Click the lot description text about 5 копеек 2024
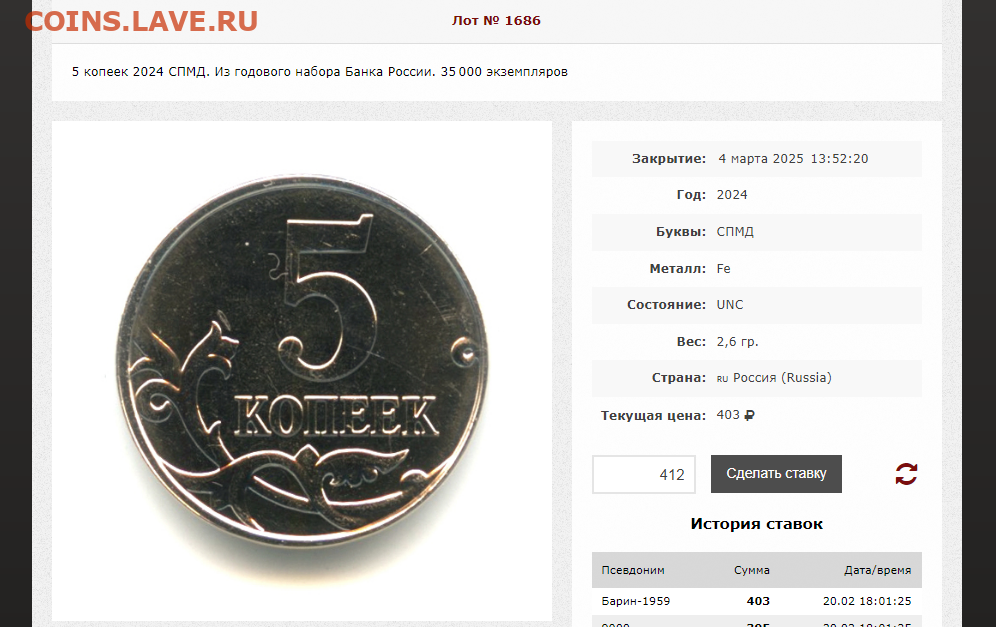The width and height of the screenshot is (996, 627). 320,72
